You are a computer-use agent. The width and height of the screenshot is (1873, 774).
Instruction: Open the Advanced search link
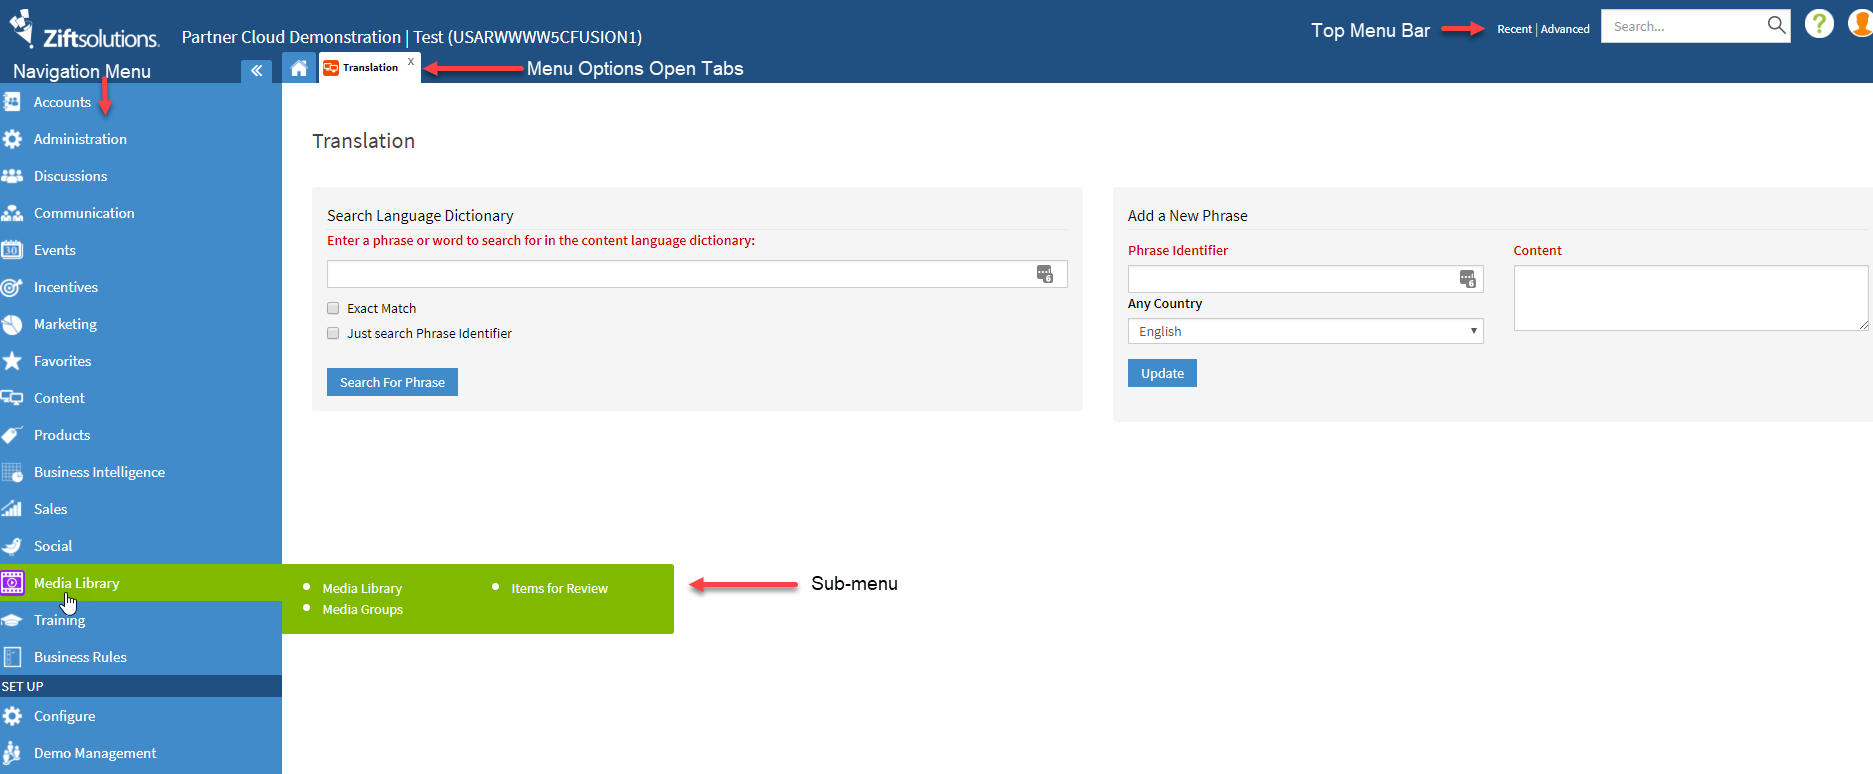pos(1565,29)
